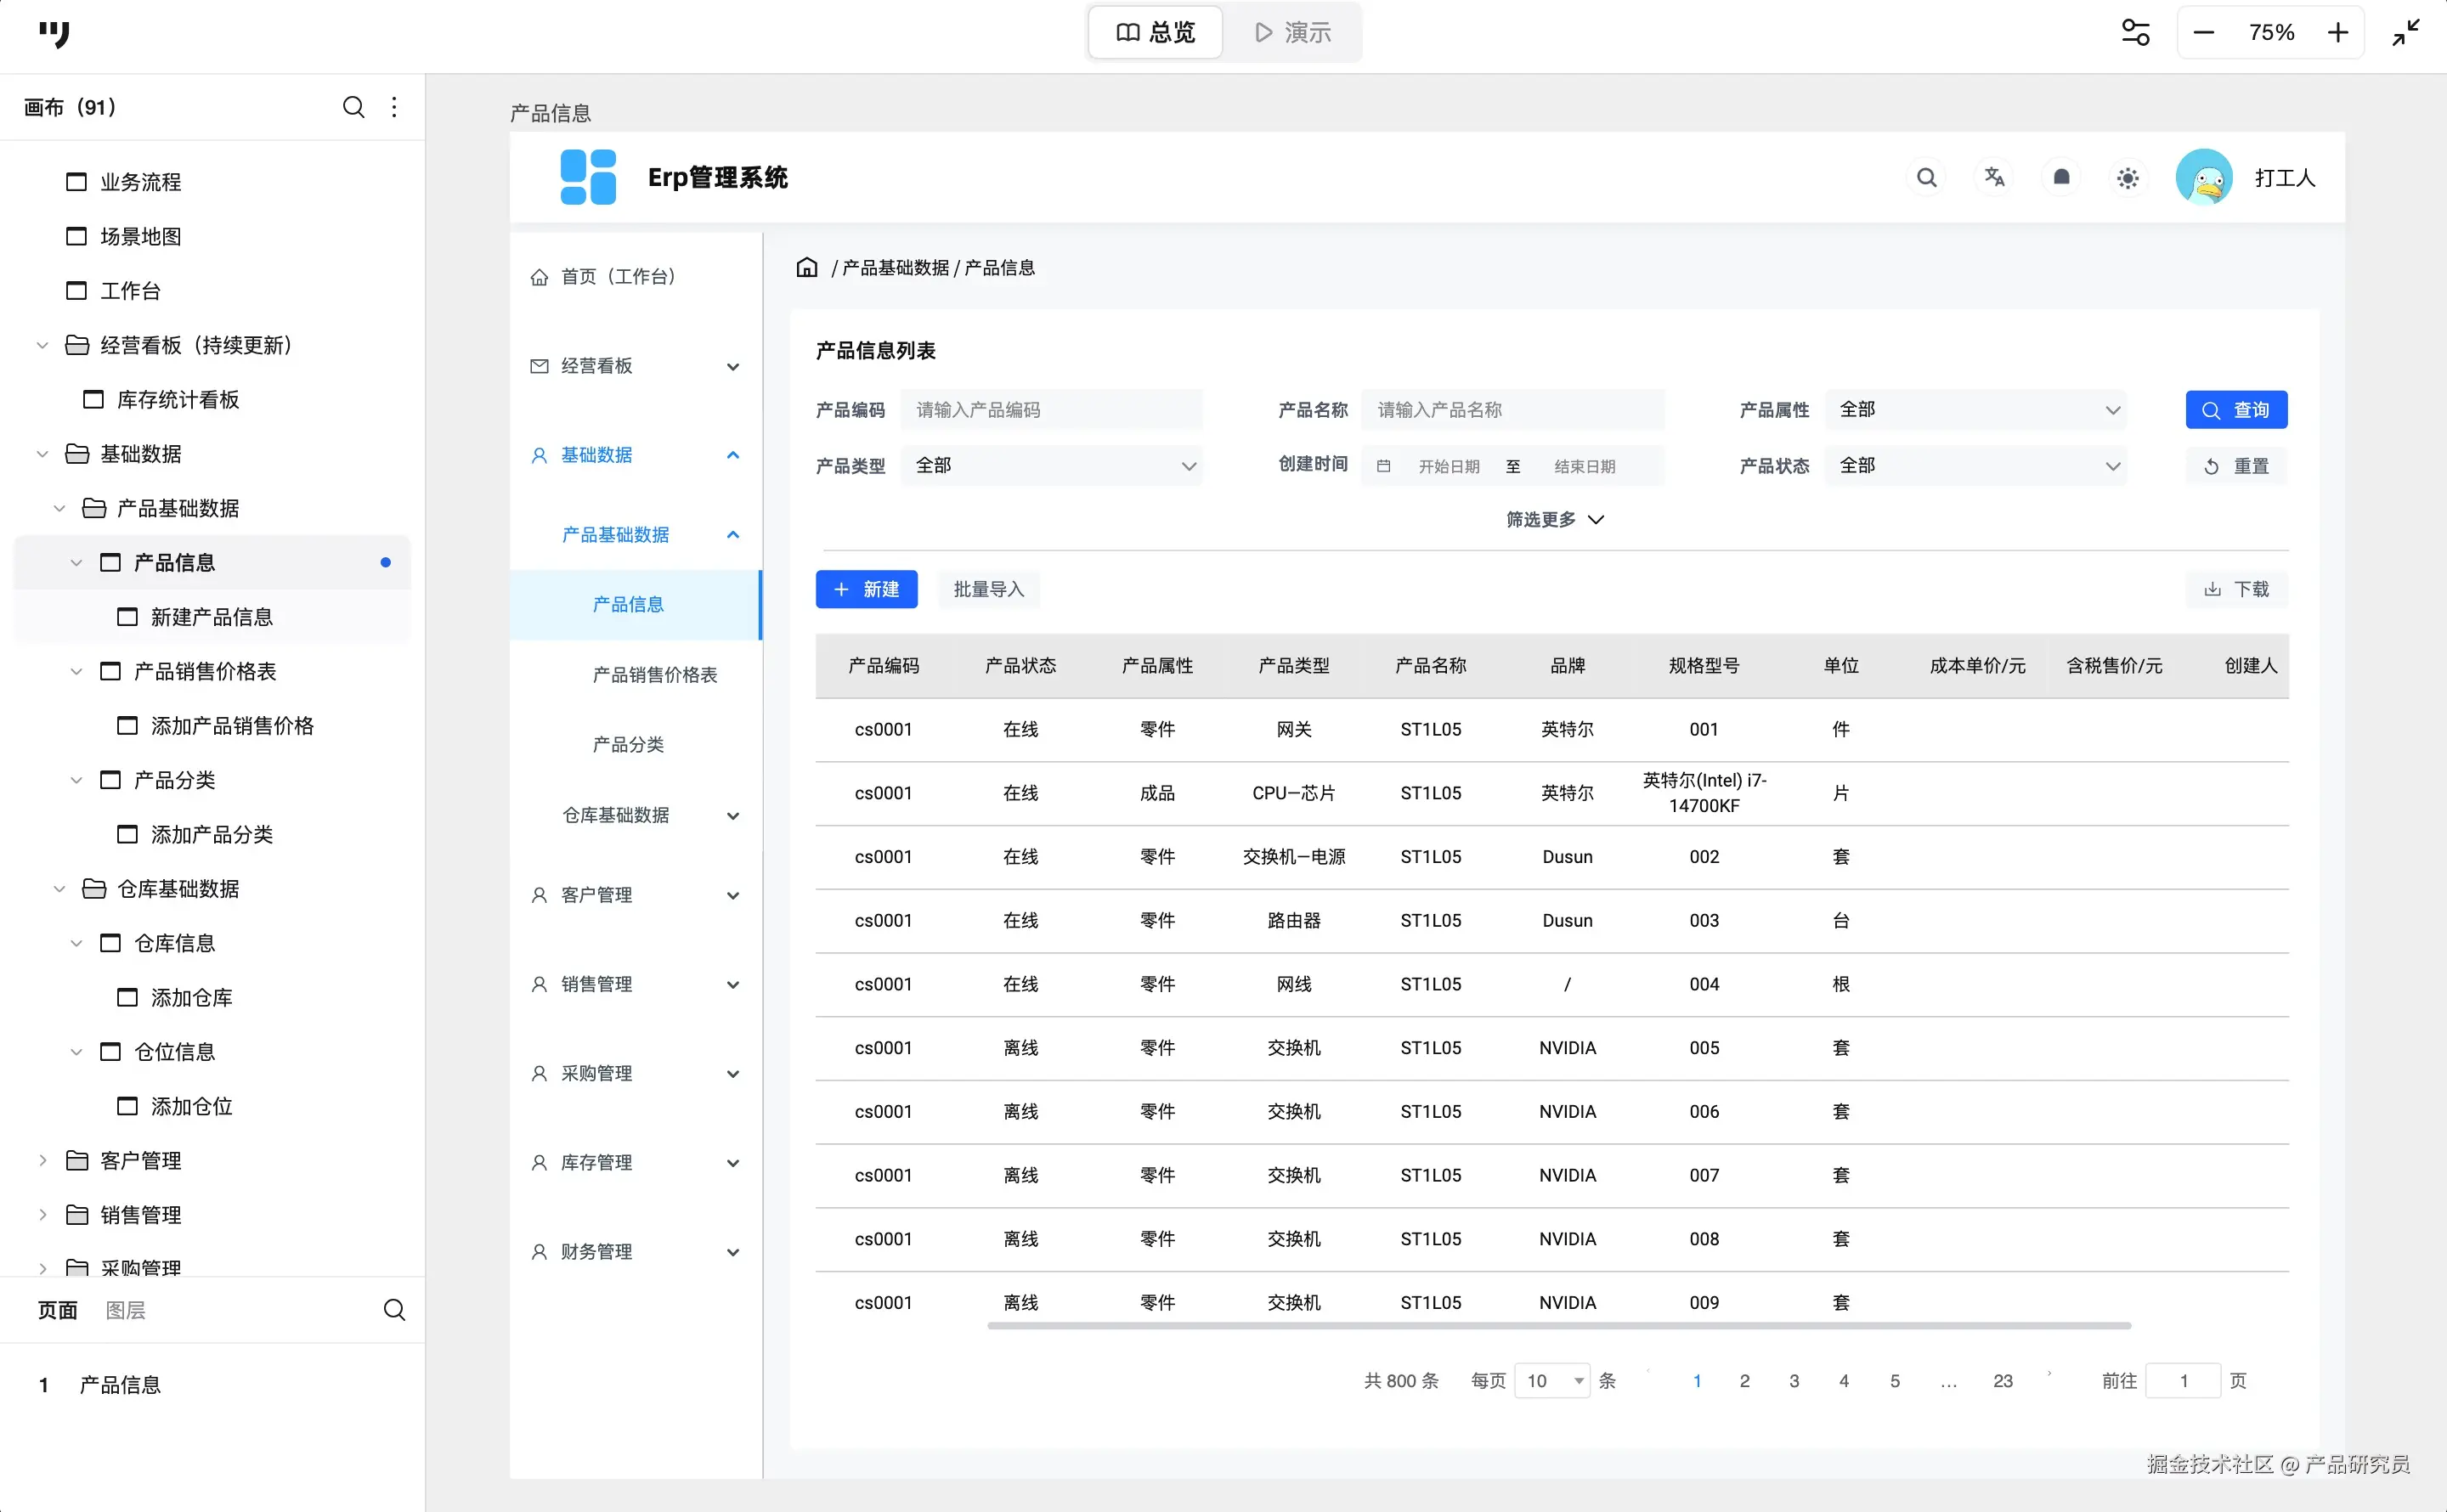Viewport: 2447px width, 1512px height.
Task: Toggle the light/dark theme sun icon
Action: (x=2128, y=178)
